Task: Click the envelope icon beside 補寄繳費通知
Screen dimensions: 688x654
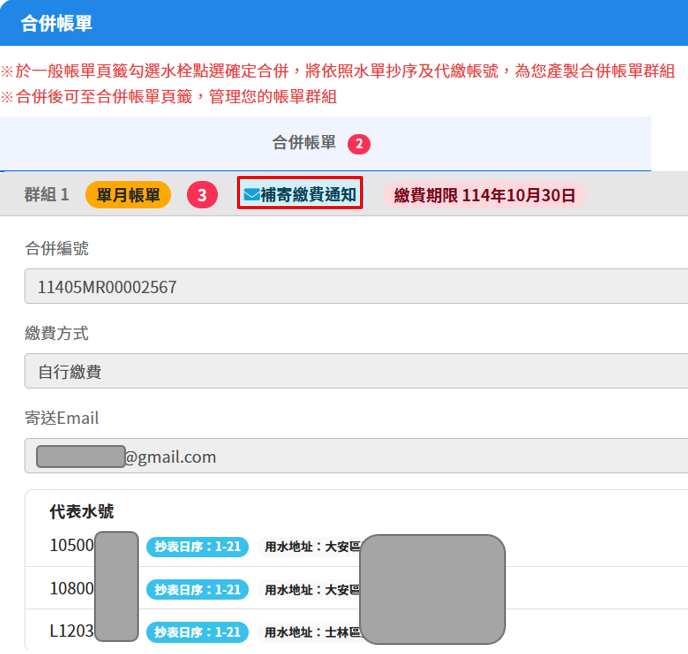Action: click(251, 194)
